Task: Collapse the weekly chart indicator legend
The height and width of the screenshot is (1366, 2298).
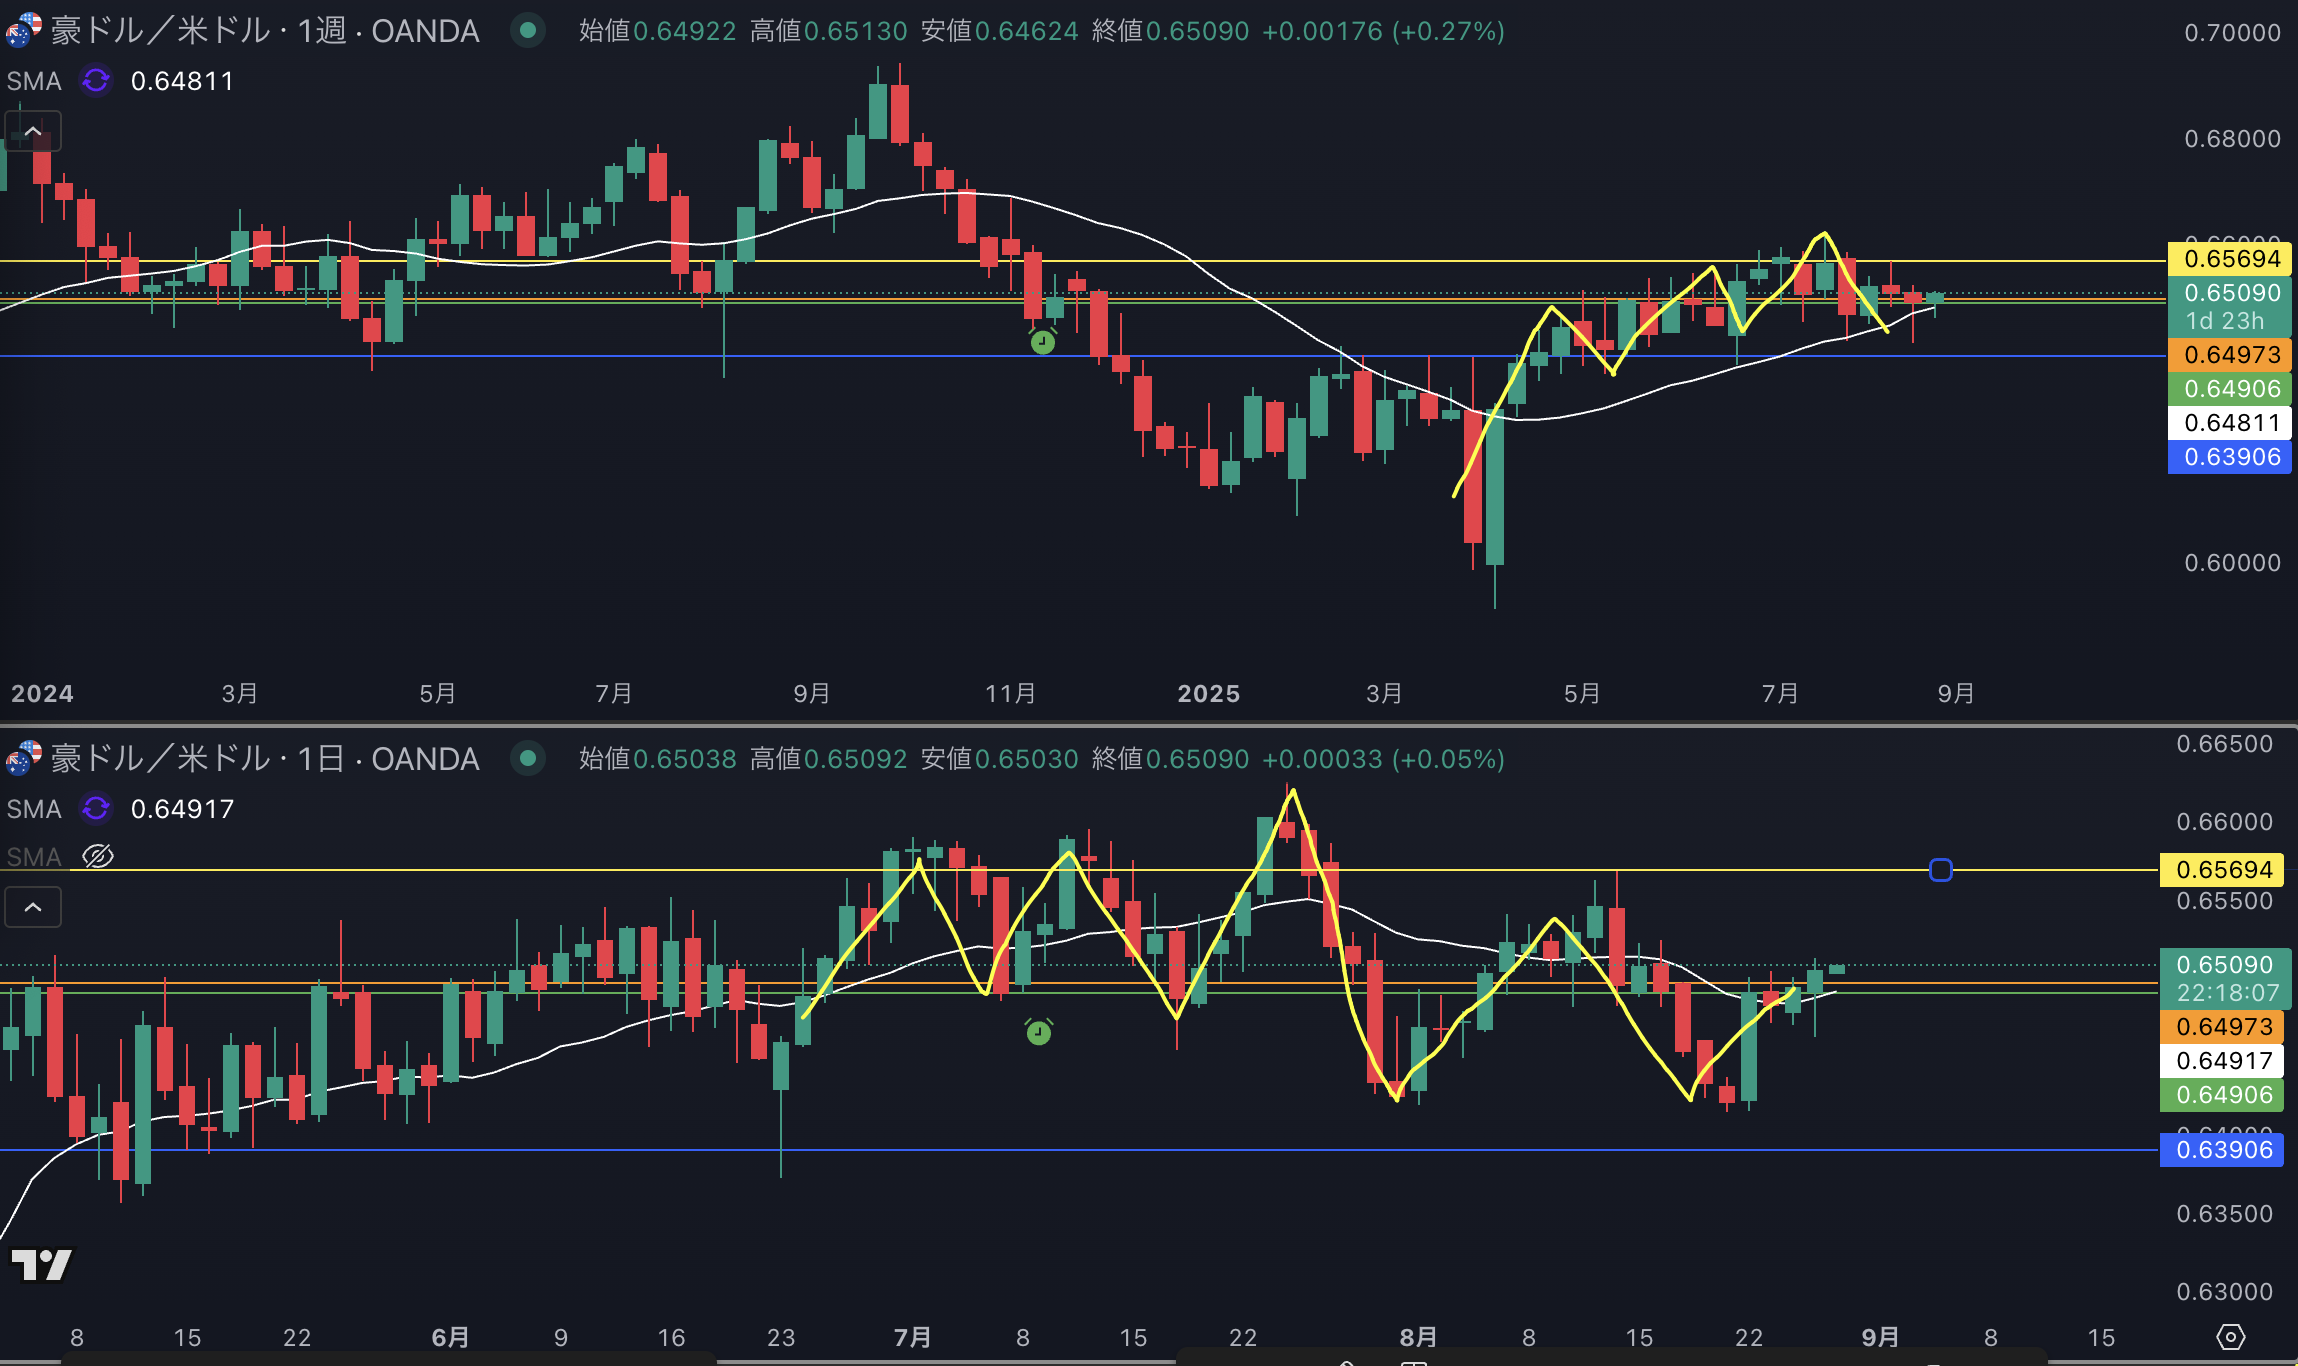Action: (x=32, y=131)
